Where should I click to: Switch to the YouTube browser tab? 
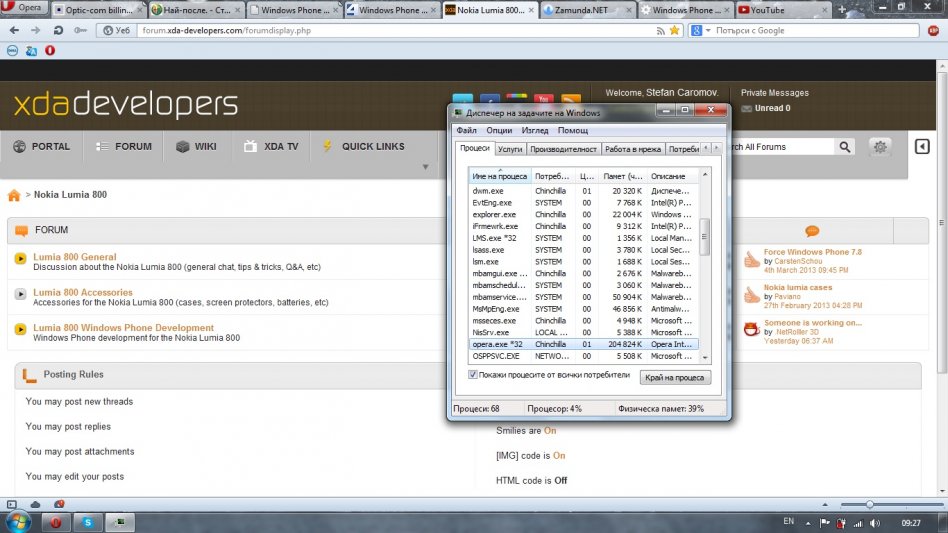tap(772, 10)
